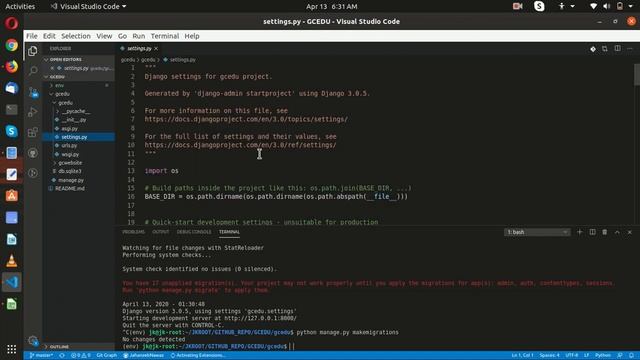Open the View menu
Viewport: 640px width, 360px height.
(x=104, y=36)
